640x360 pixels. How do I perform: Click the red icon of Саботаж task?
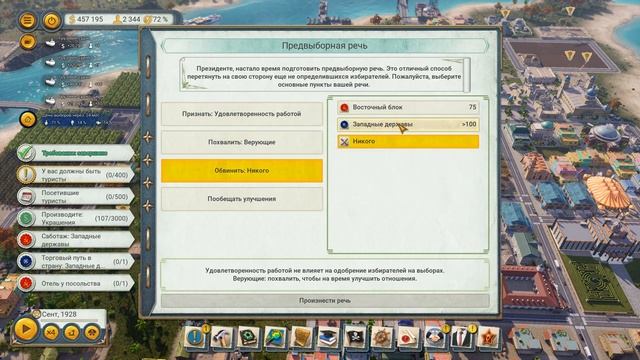(26, 240)
